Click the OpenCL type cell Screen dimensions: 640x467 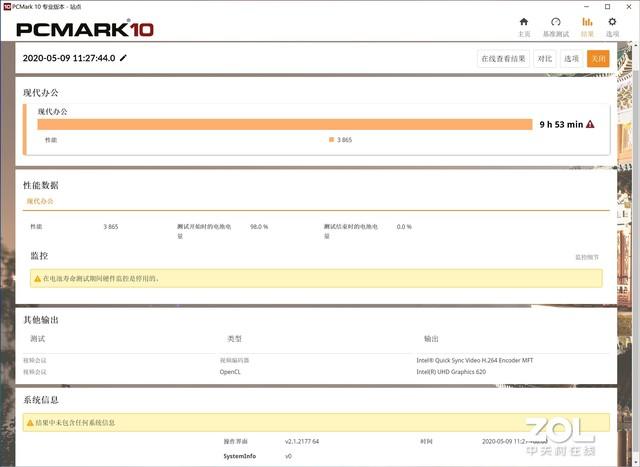[x=230, y=372]
